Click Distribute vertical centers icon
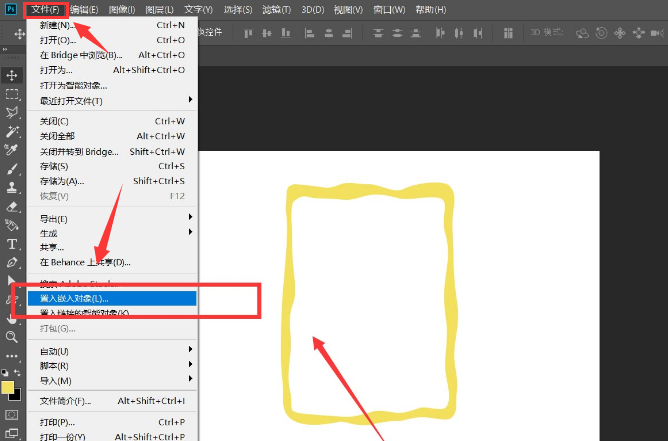The height and width of the screenshot is (441, 668). 397,33
